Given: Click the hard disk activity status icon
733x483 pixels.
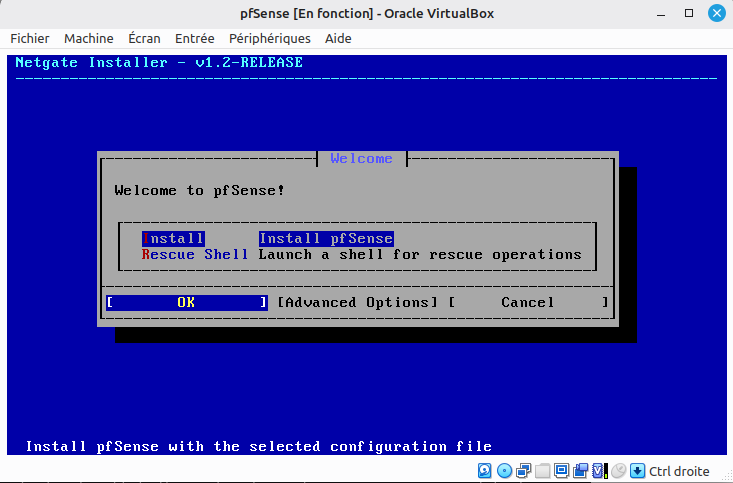Looking at the screenshot, I should click(x=485, y=470).
